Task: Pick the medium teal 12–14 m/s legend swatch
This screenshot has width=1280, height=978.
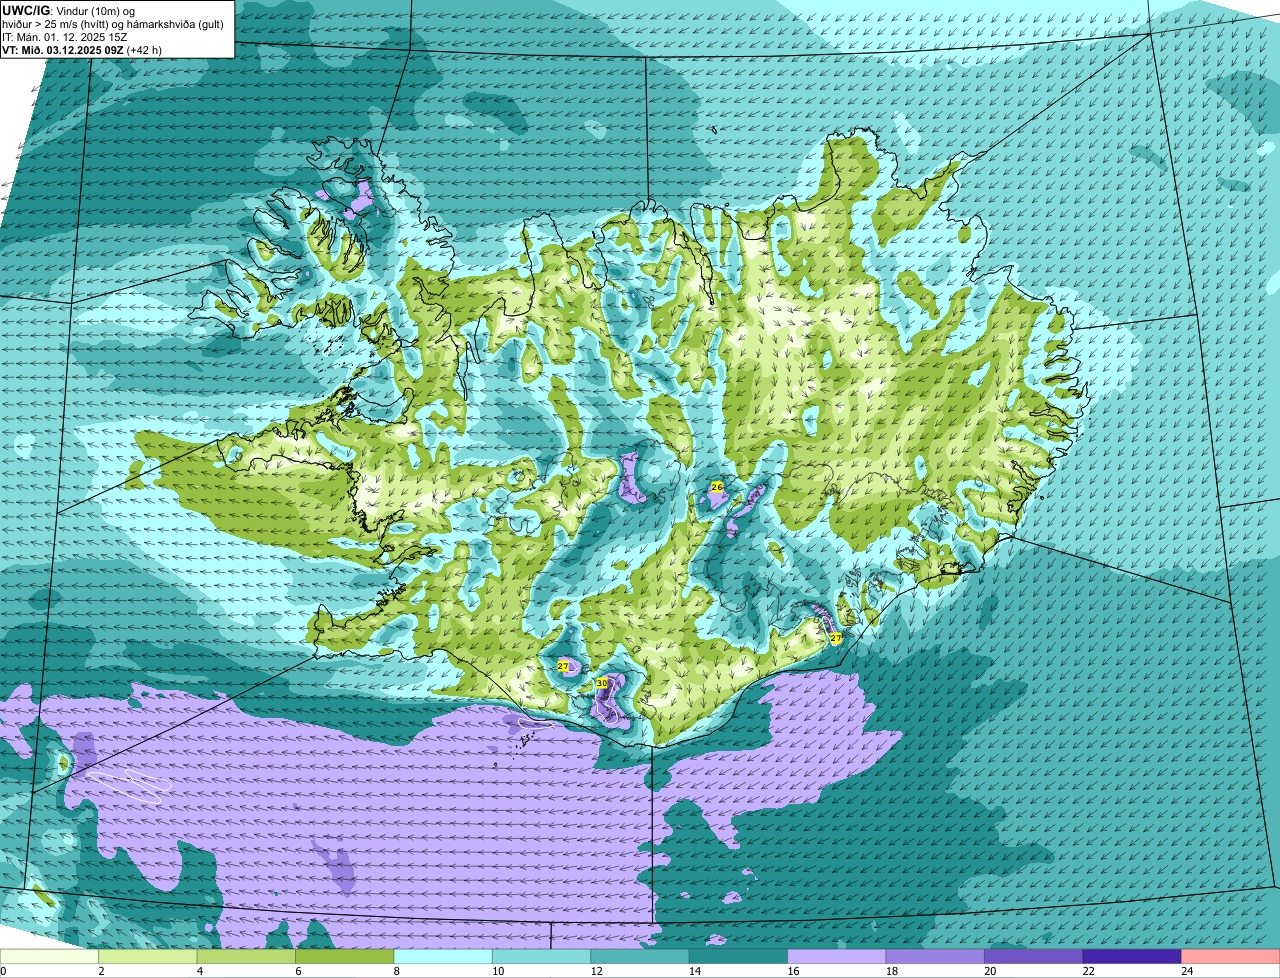Action: point(641,956)
